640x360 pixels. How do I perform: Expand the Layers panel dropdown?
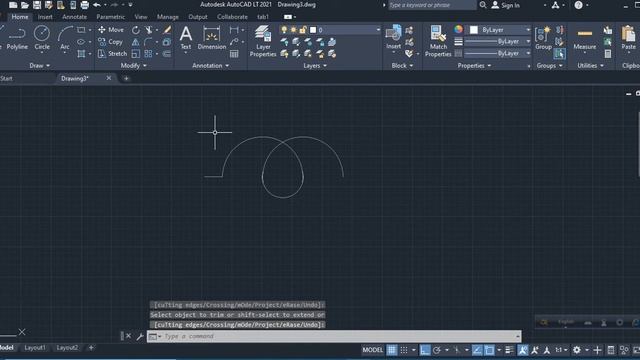pos(315,65)
